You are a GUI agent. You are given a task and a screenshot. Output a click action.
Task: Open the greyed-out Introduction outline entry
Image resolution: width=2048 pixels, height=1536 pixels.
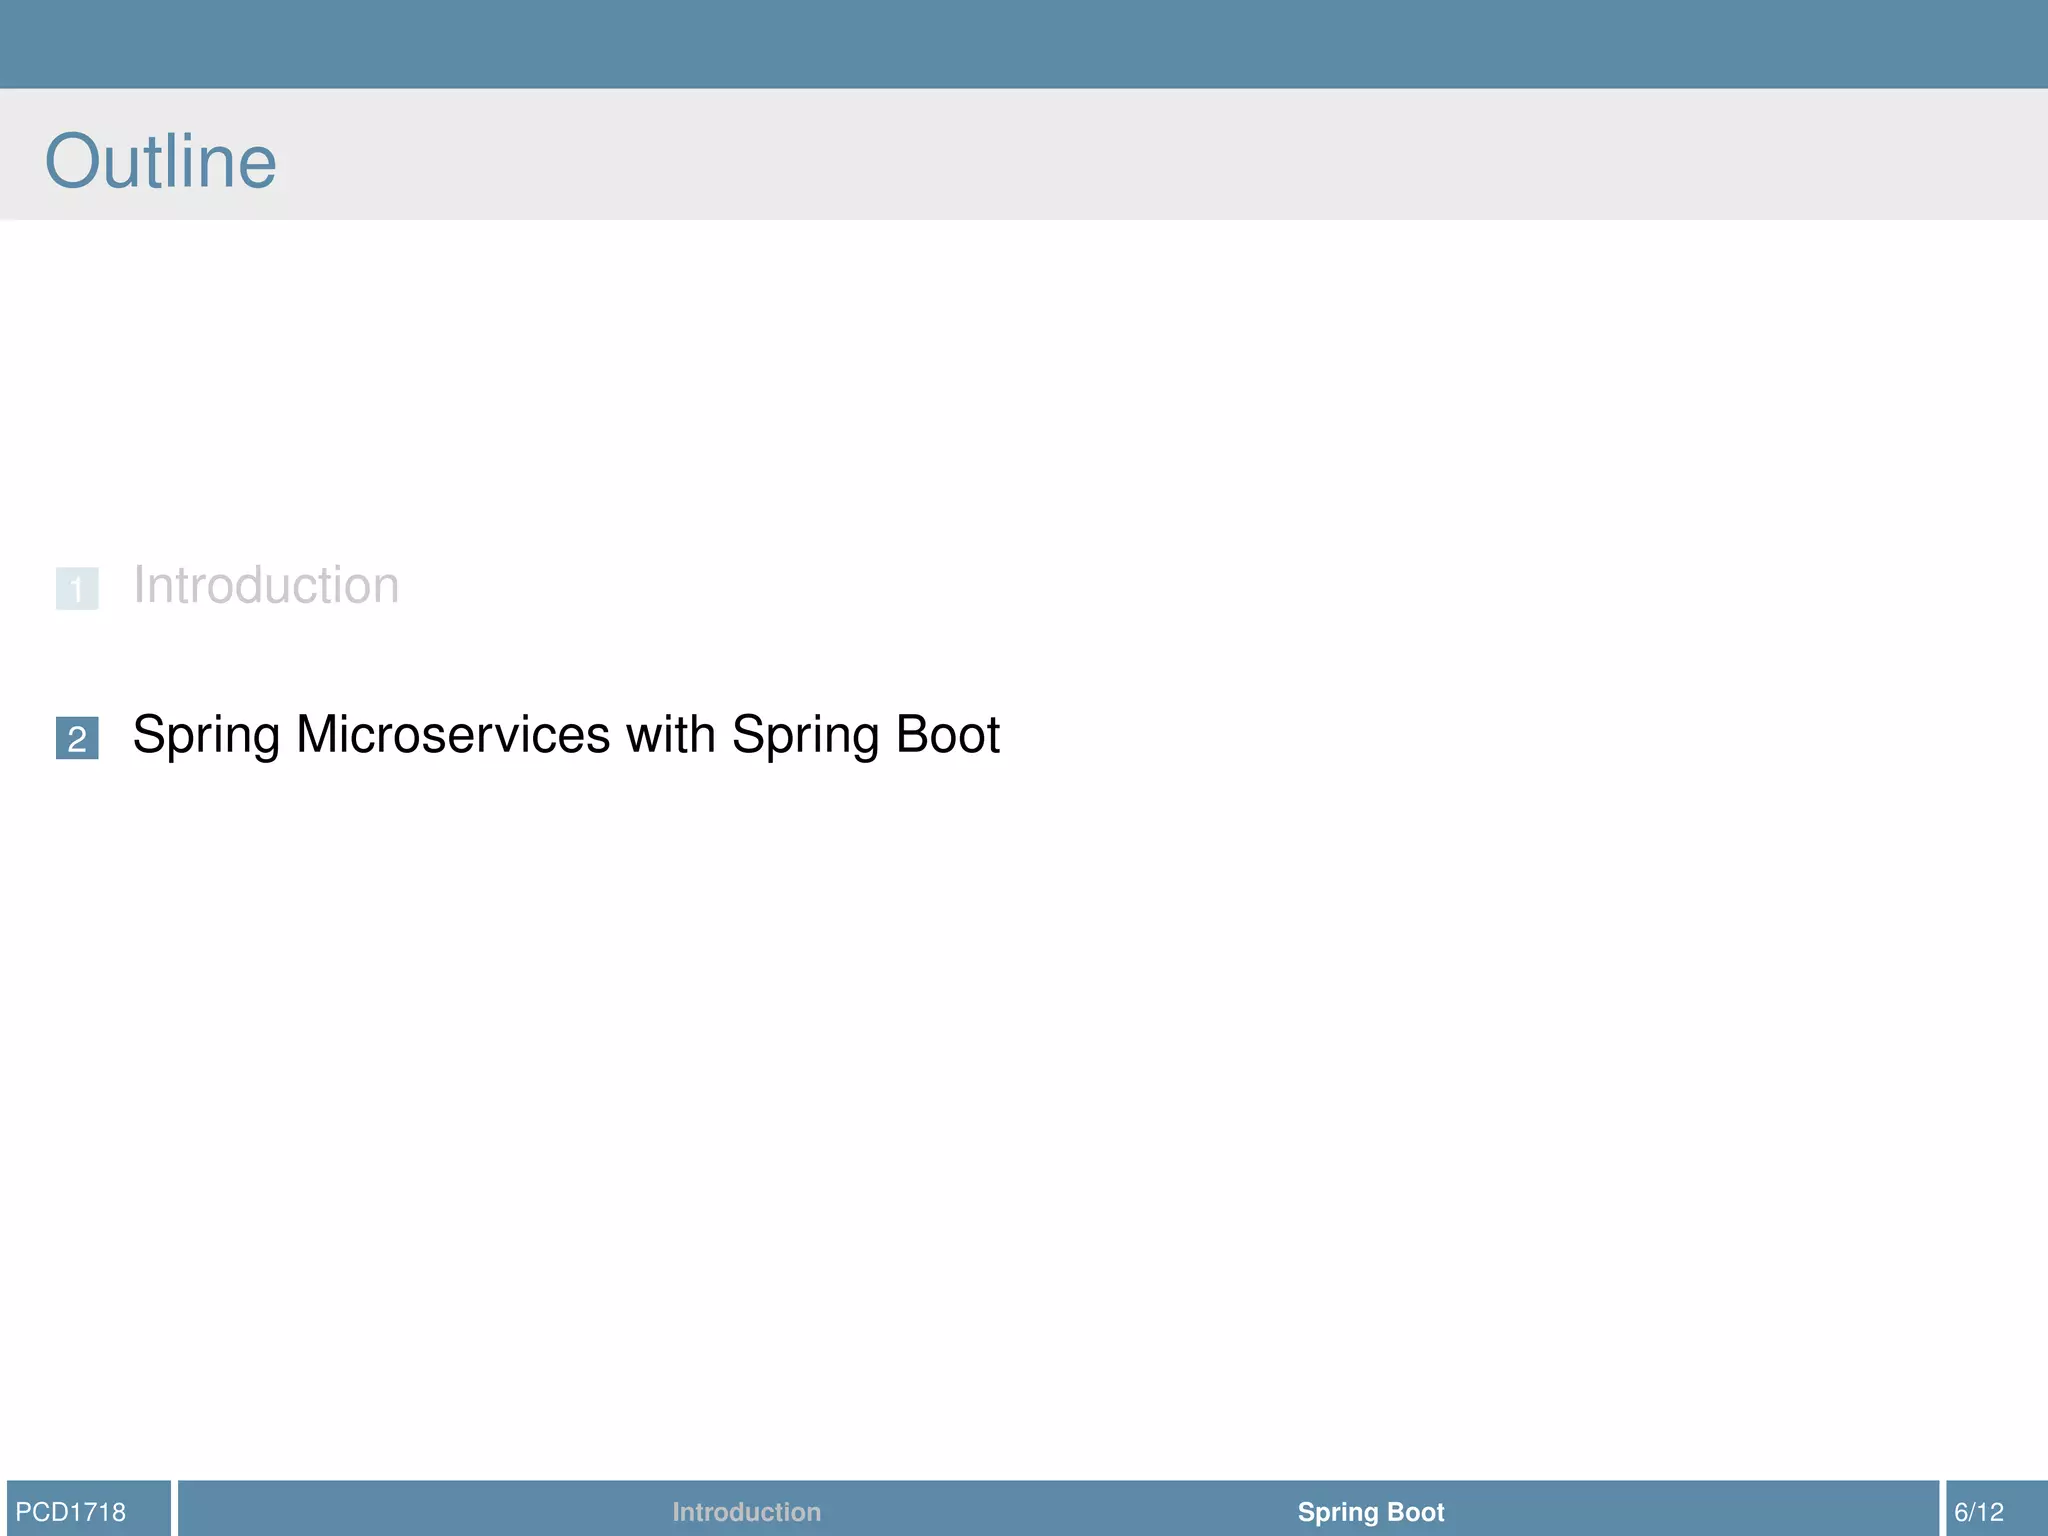click(266, 585)
